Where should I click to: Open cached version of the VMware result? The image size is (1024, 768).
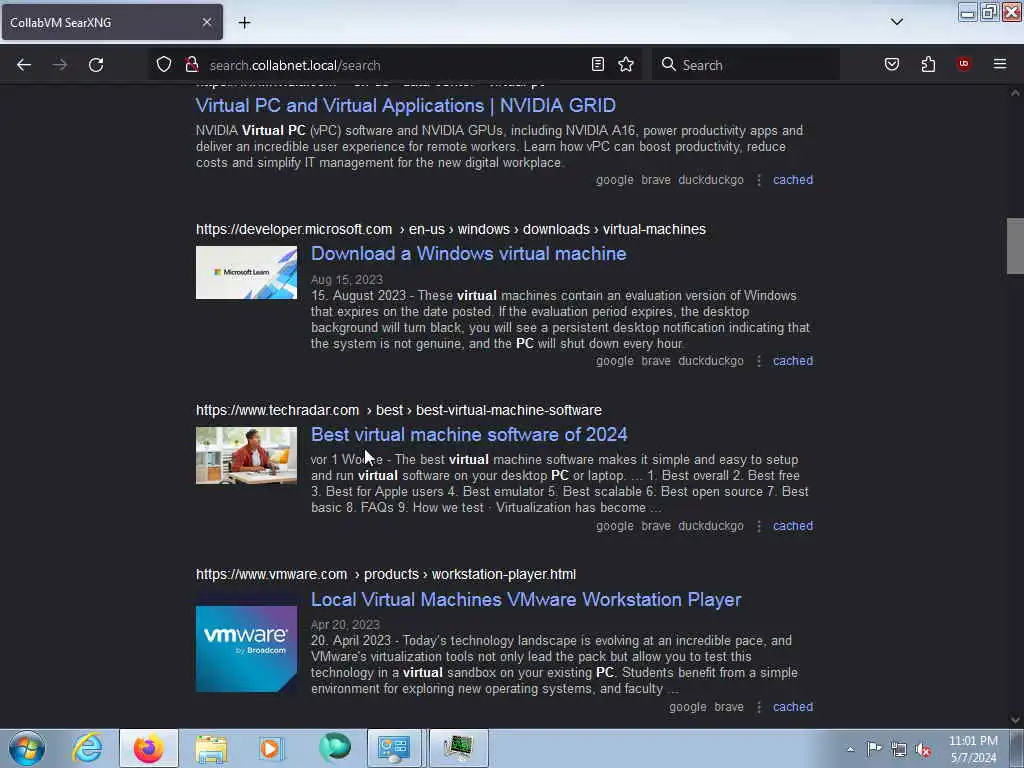point(793,707)
